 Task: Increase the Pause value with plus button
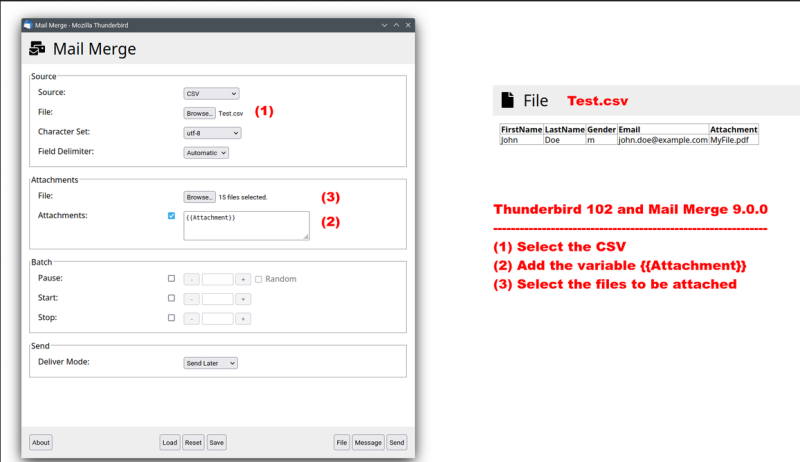click(x=243, y=279)
